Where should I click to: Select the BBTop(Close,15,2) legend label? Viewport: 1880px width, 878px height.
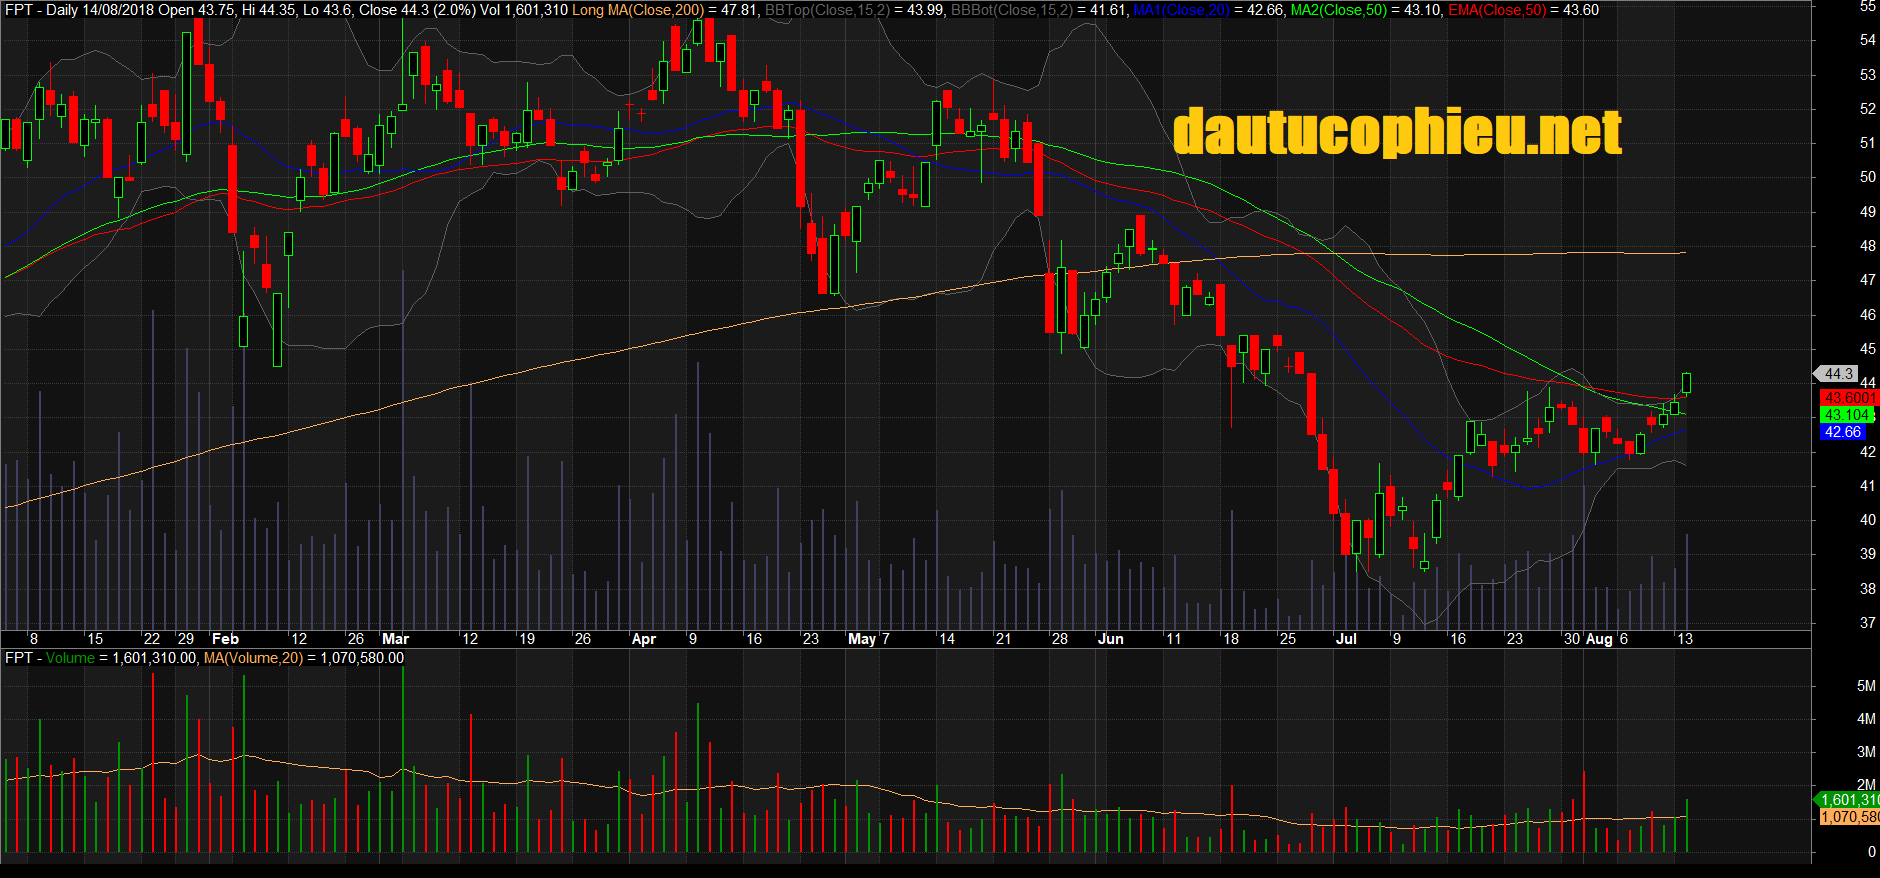point(826,10)
